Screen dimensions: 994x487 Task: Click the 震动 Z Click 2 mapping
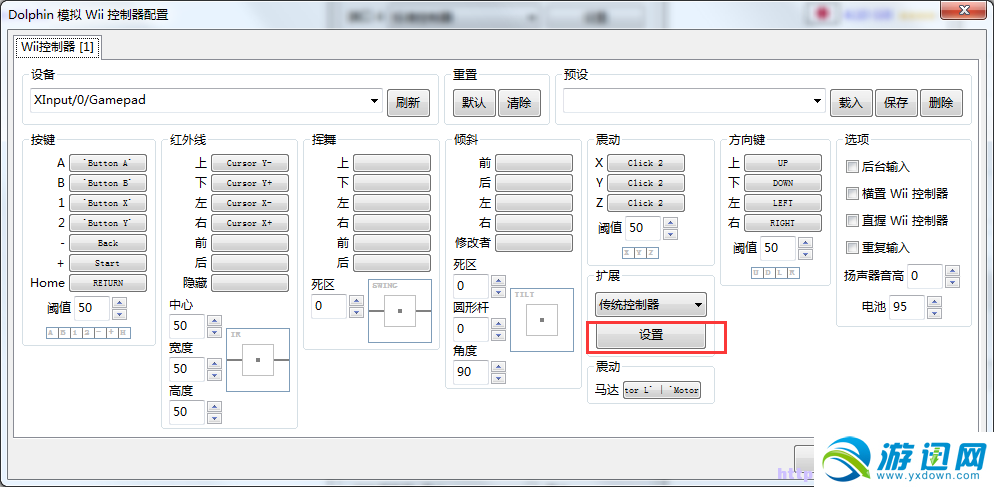click(x=646, y=203)
